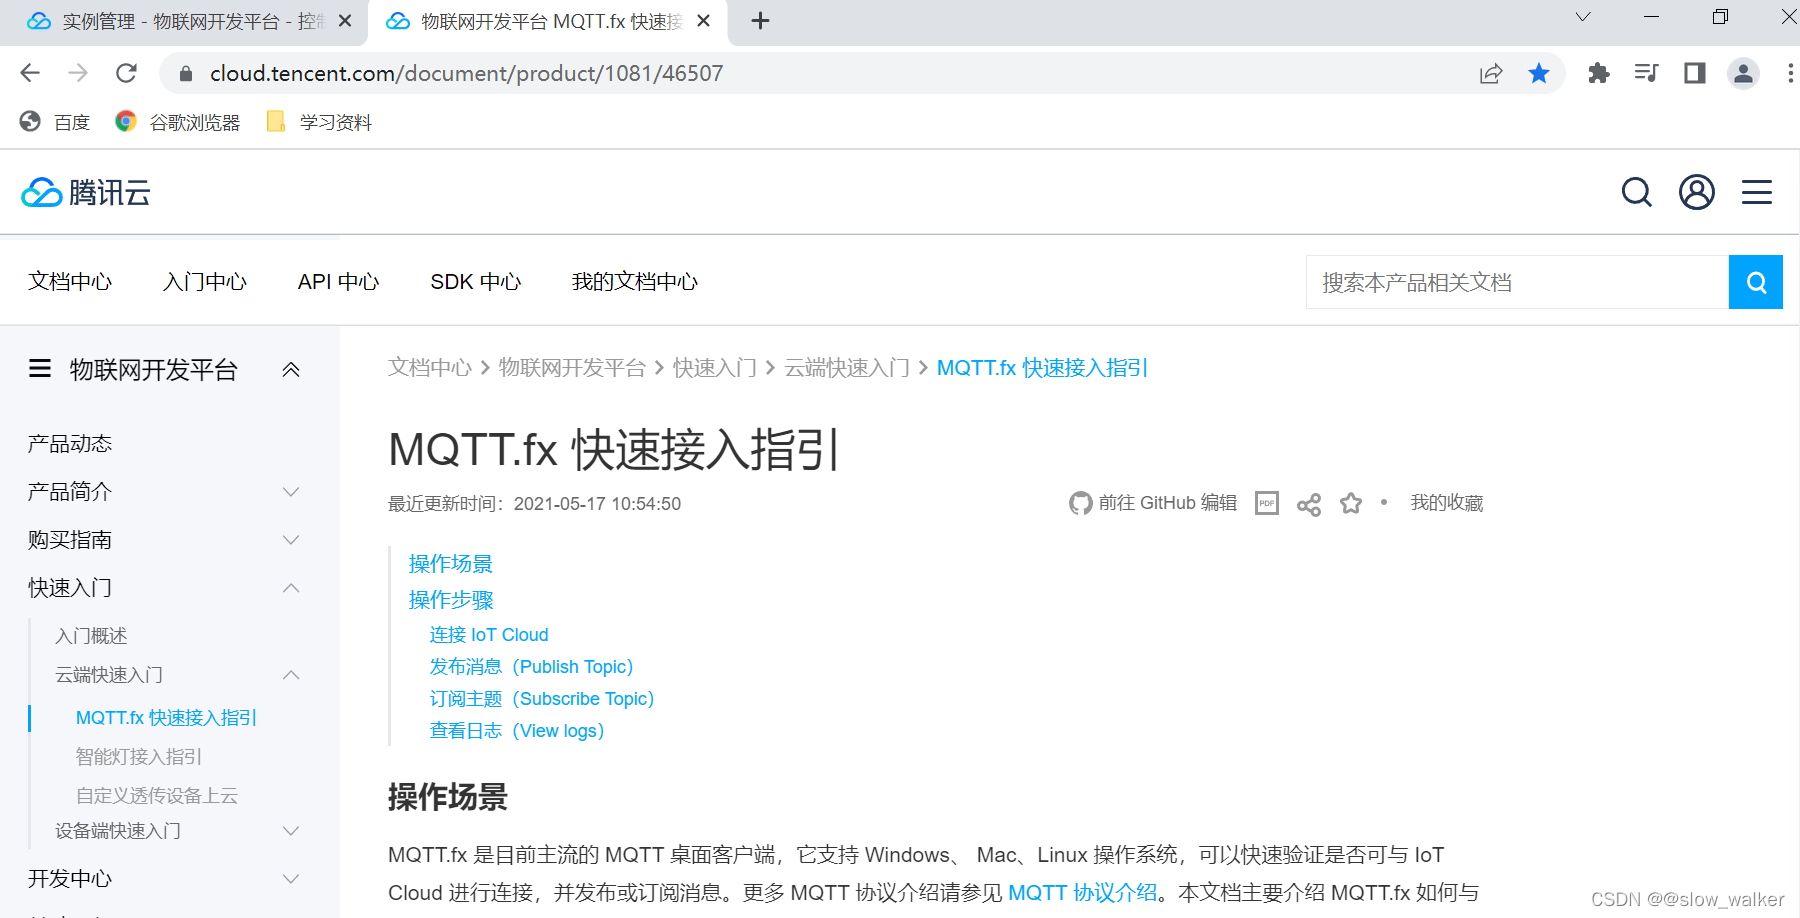Open the hamburger menu in site header
The image size is (1800, 918).
(1757, 192)
